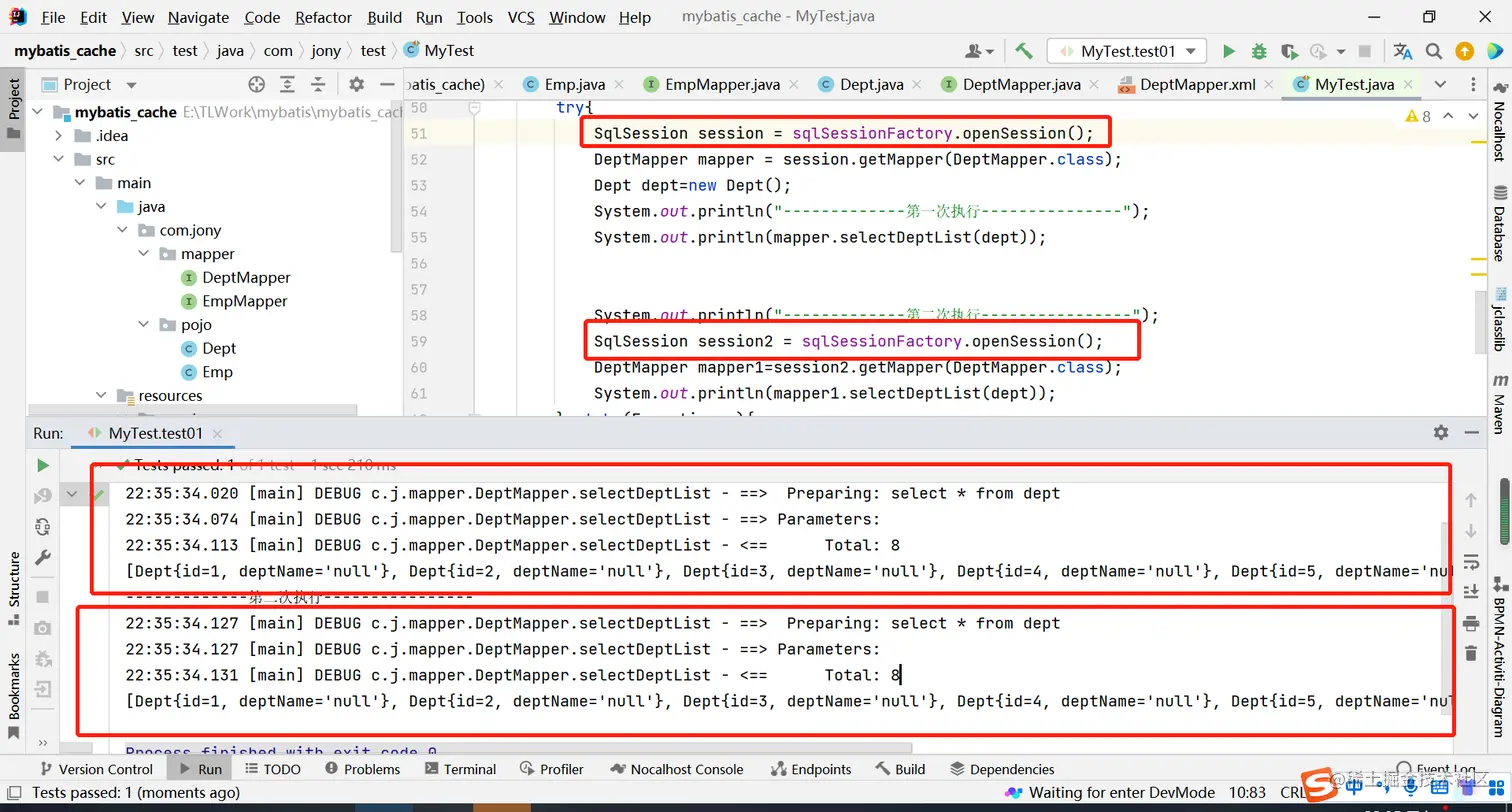Click the wrench icon in the Run panel
This screenshot has height=812, width=1512.
tap(42, 558)
